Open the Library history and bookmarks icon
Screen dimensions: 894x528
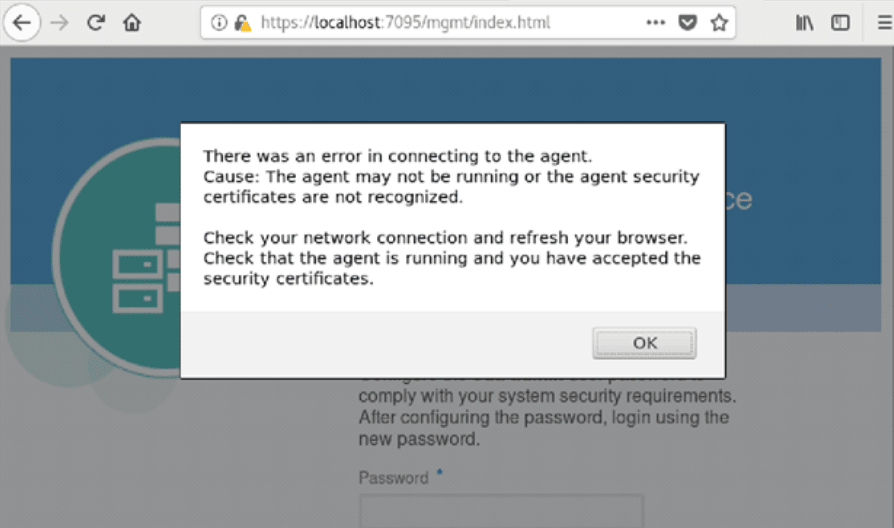coord(805,23)
